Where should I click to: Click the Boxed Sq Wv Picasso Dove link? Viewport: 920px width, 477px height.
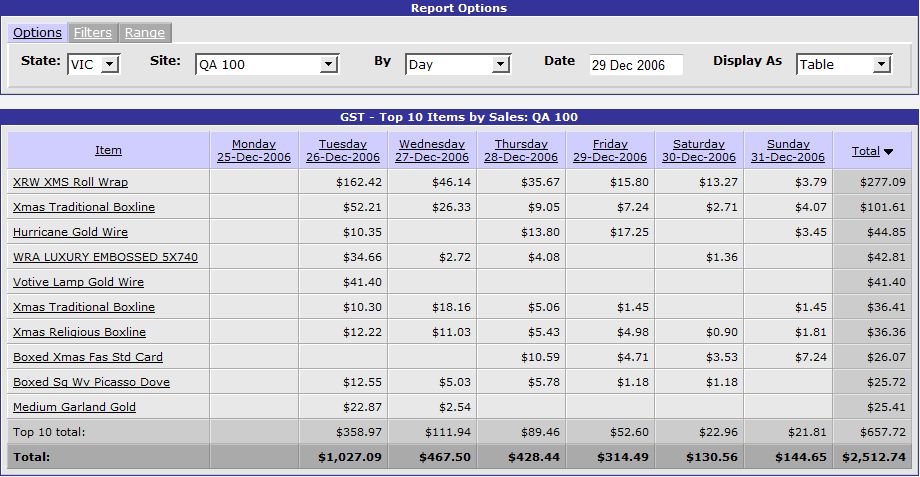[91, 382]
